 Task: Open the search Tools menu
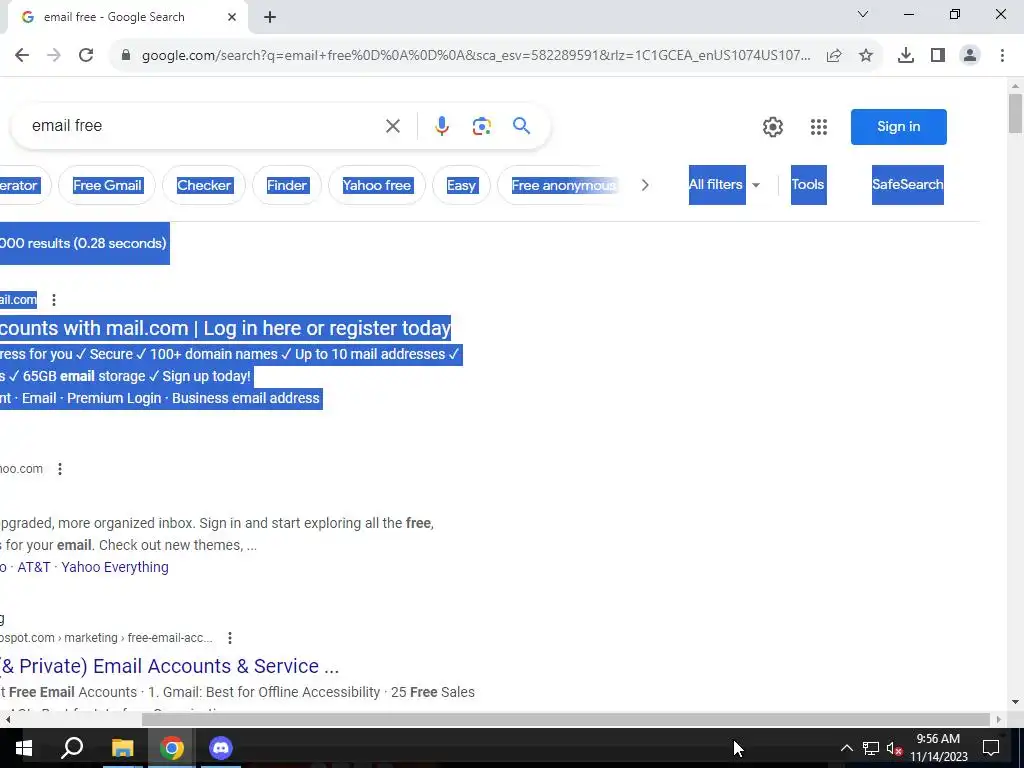coord(808,185)
